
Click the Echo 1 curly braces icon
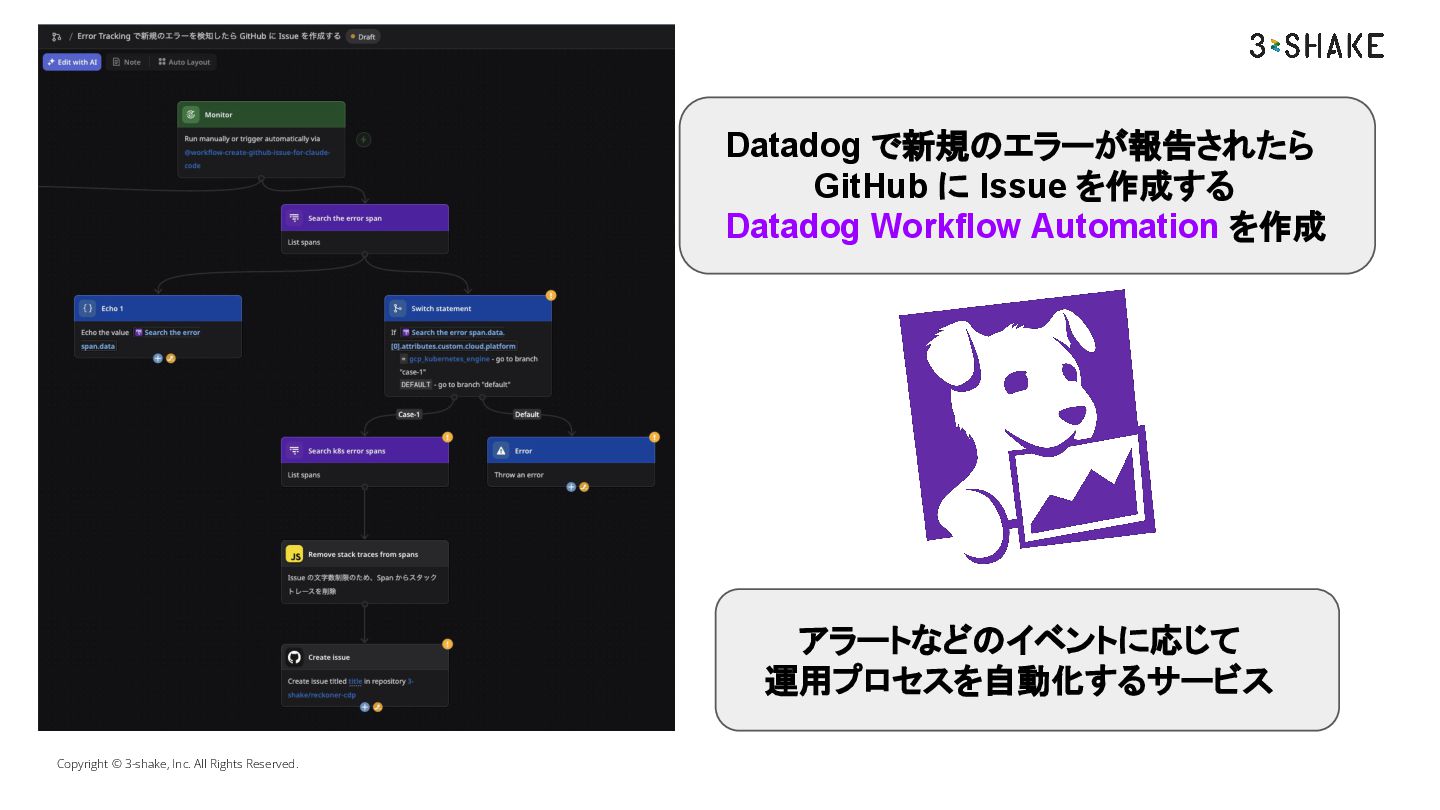87,308
